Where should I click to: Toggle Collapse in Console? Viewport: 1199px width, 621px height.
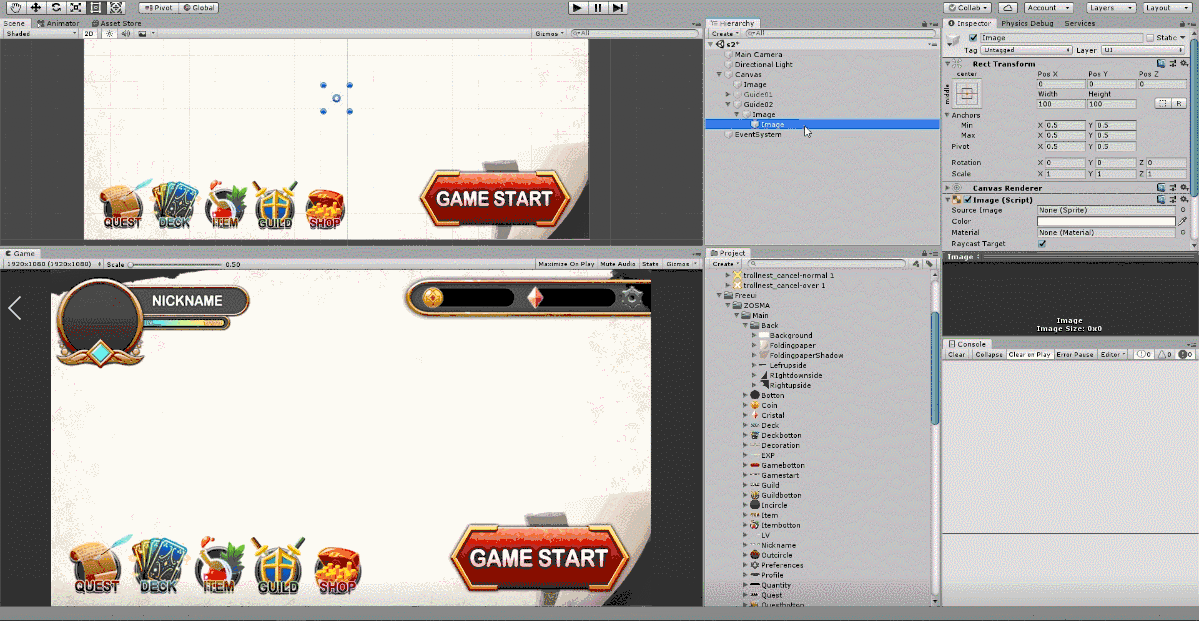[988, 355]
